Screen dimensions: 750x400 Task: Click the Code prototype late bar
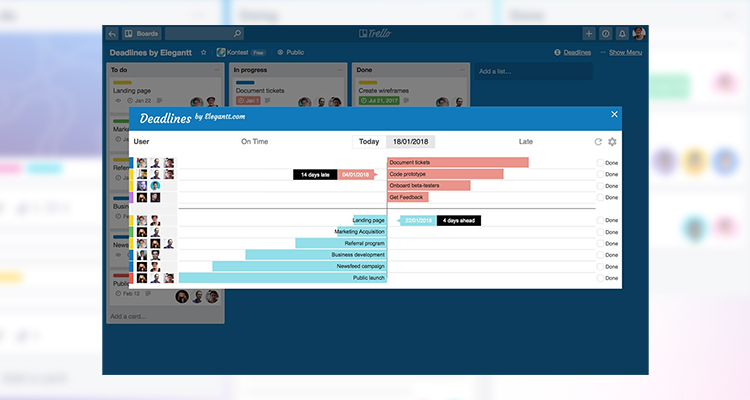coord(445,174)
